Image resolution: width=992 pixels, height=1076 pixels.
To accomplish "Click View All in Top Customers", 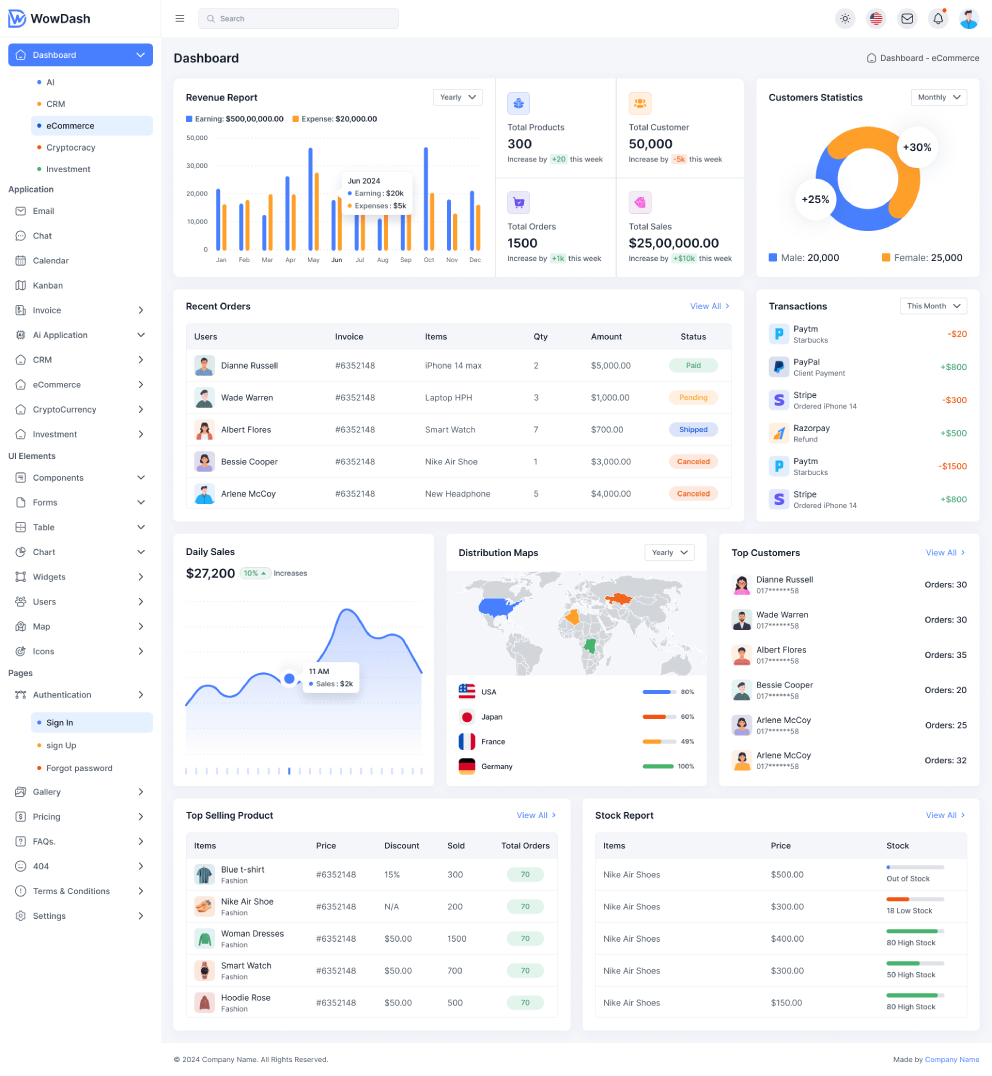I will (x=945, y=552).
